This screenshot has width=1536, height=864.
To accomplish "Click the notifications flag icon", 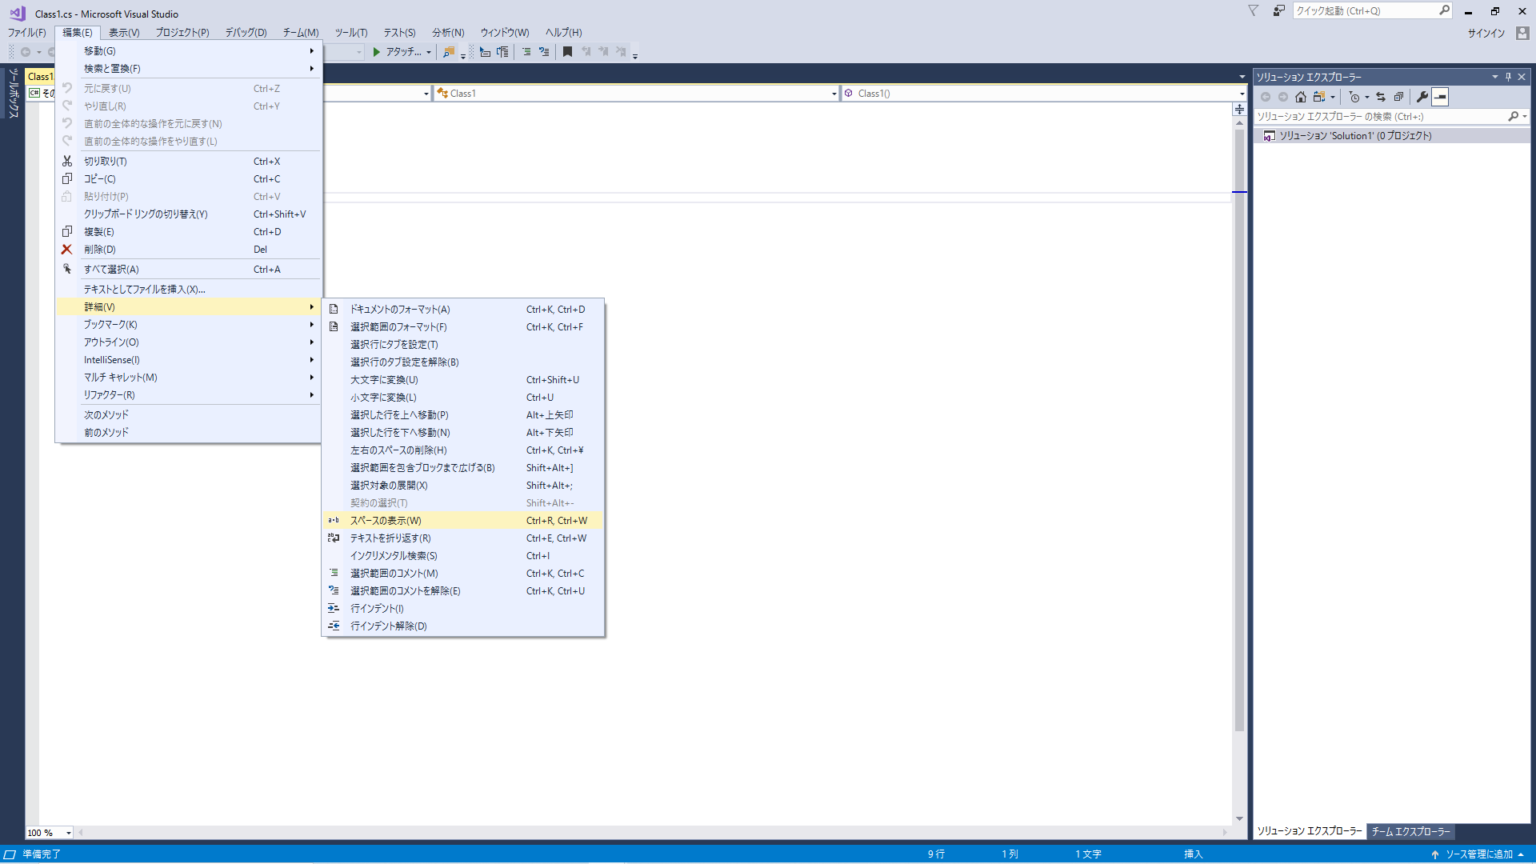I will (1253, 11).
